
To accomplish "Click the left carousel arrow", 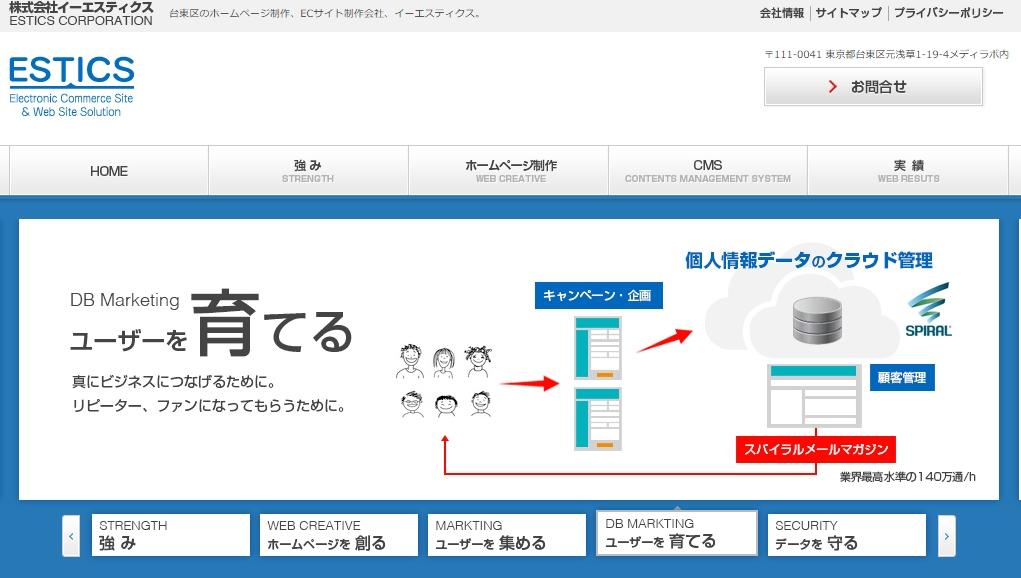I will pos(71,536).
